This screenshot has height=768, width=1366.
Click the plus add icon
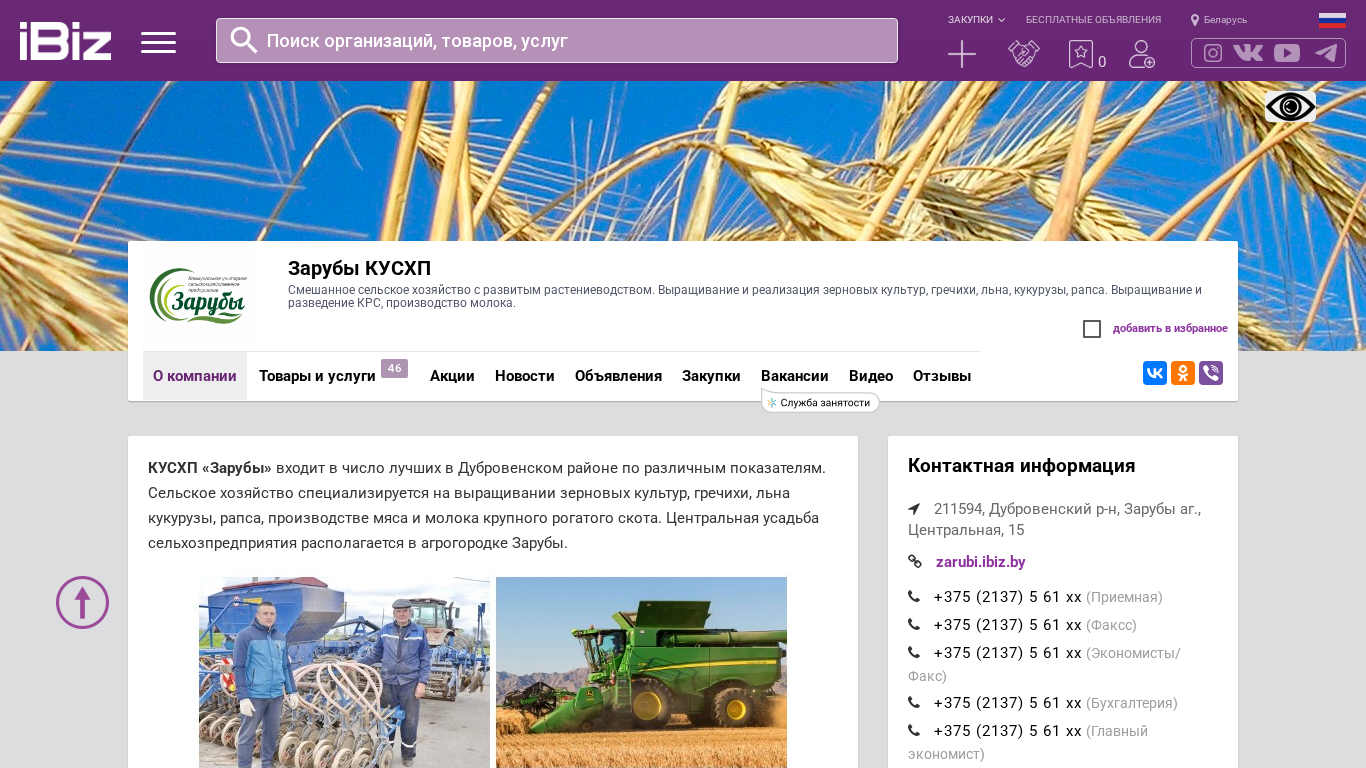click(x=962, y=54)
